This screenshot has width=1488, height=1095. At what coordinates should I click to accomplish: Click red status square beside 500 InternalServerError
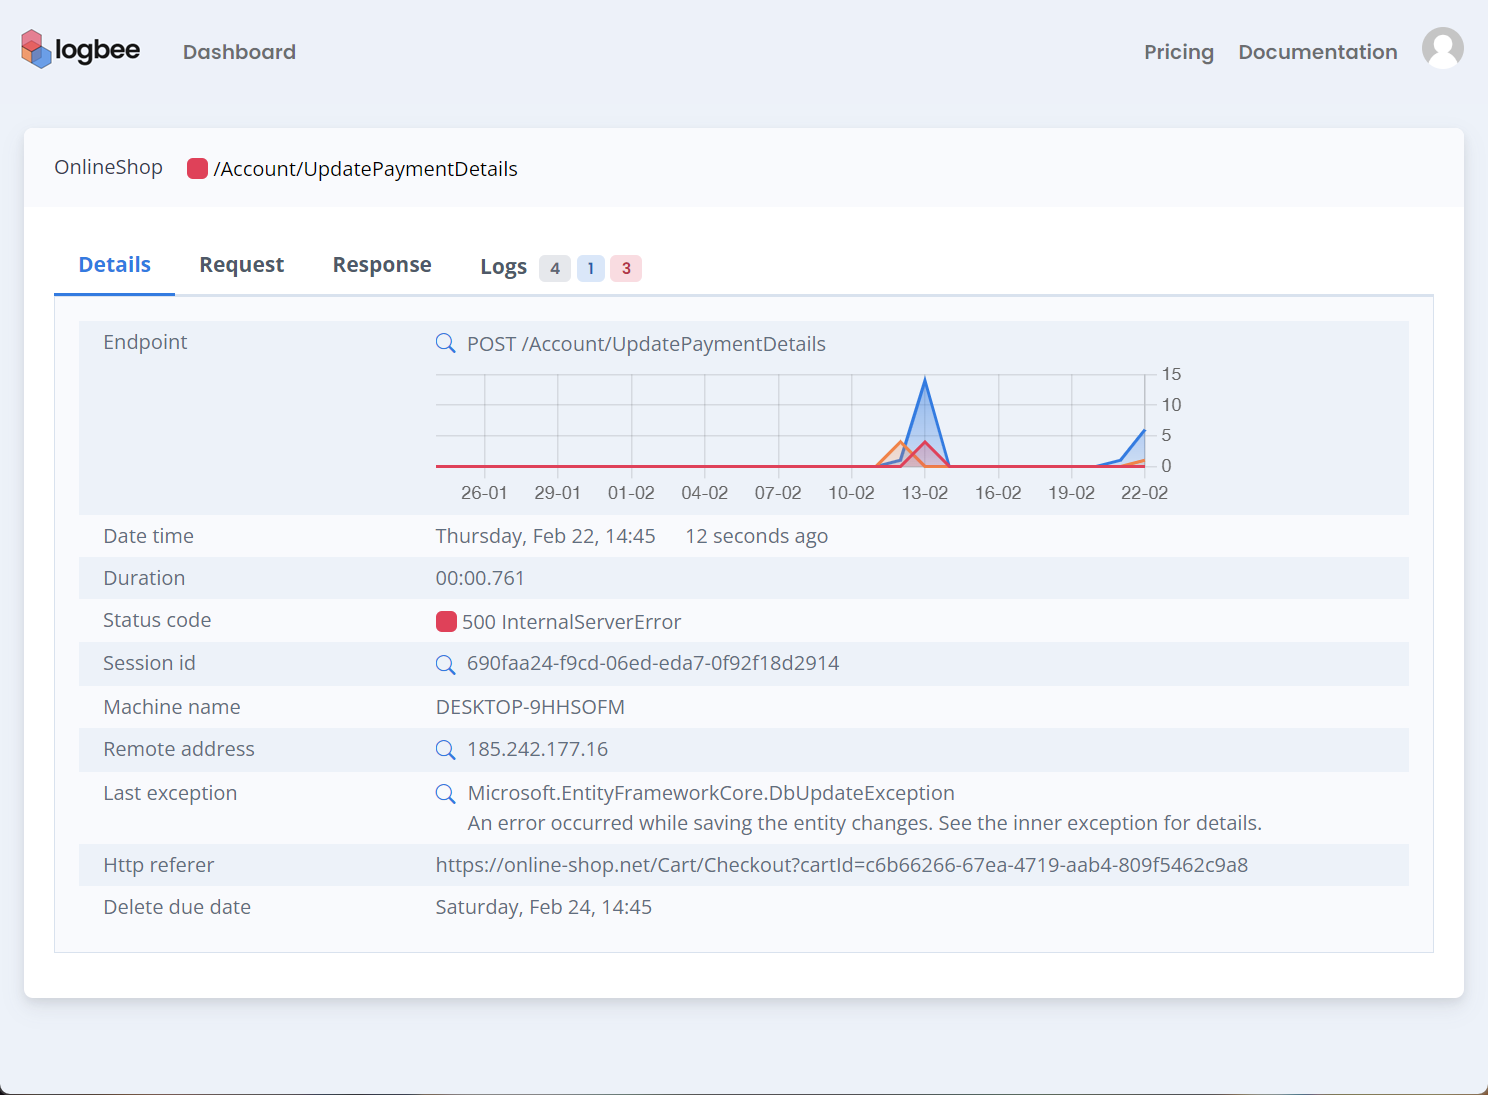(x=447, y=622)
